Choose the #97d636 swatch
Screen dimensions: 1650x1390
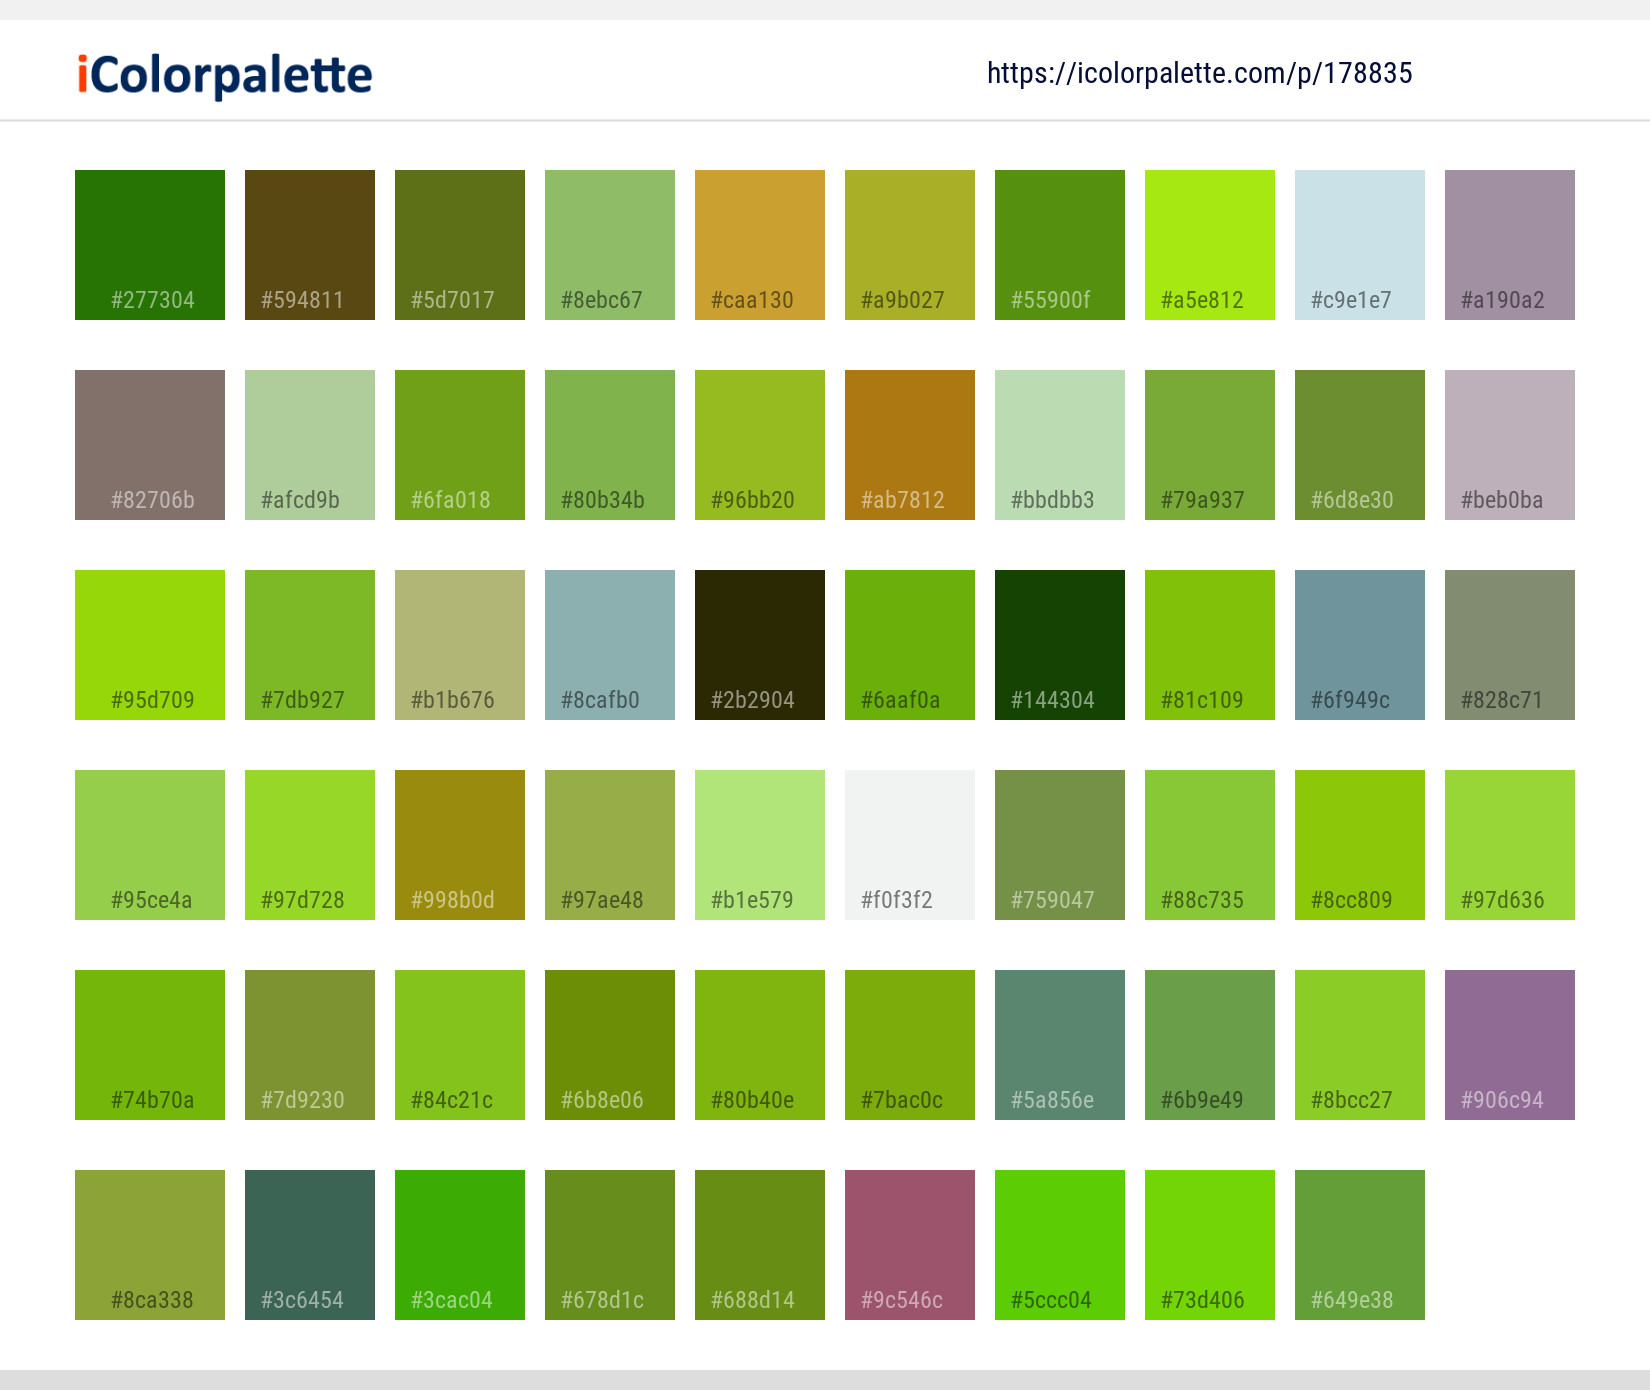[1510, 845]
